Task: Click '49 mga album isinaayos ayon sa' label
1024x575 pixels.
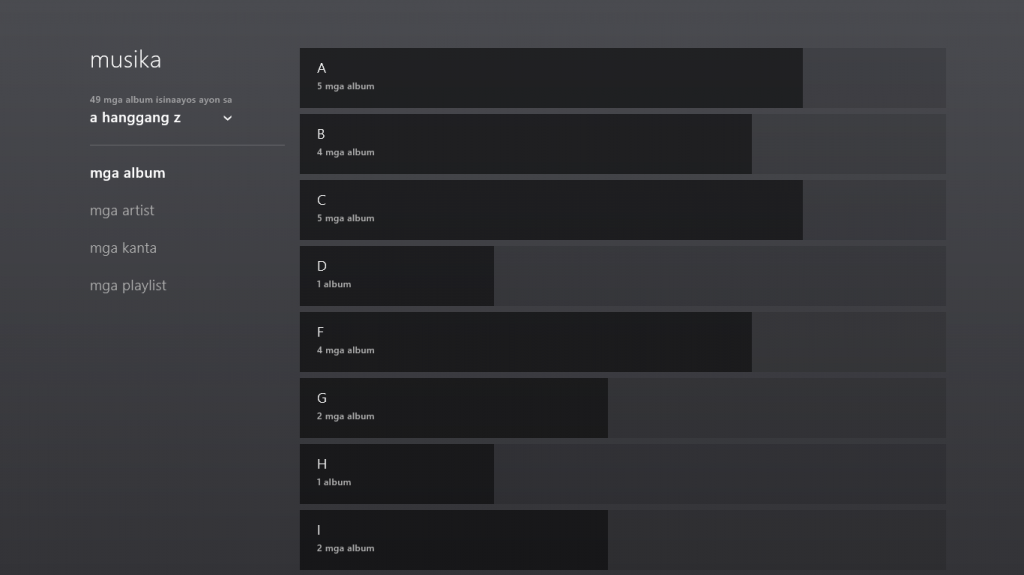Action: point(161,100)
